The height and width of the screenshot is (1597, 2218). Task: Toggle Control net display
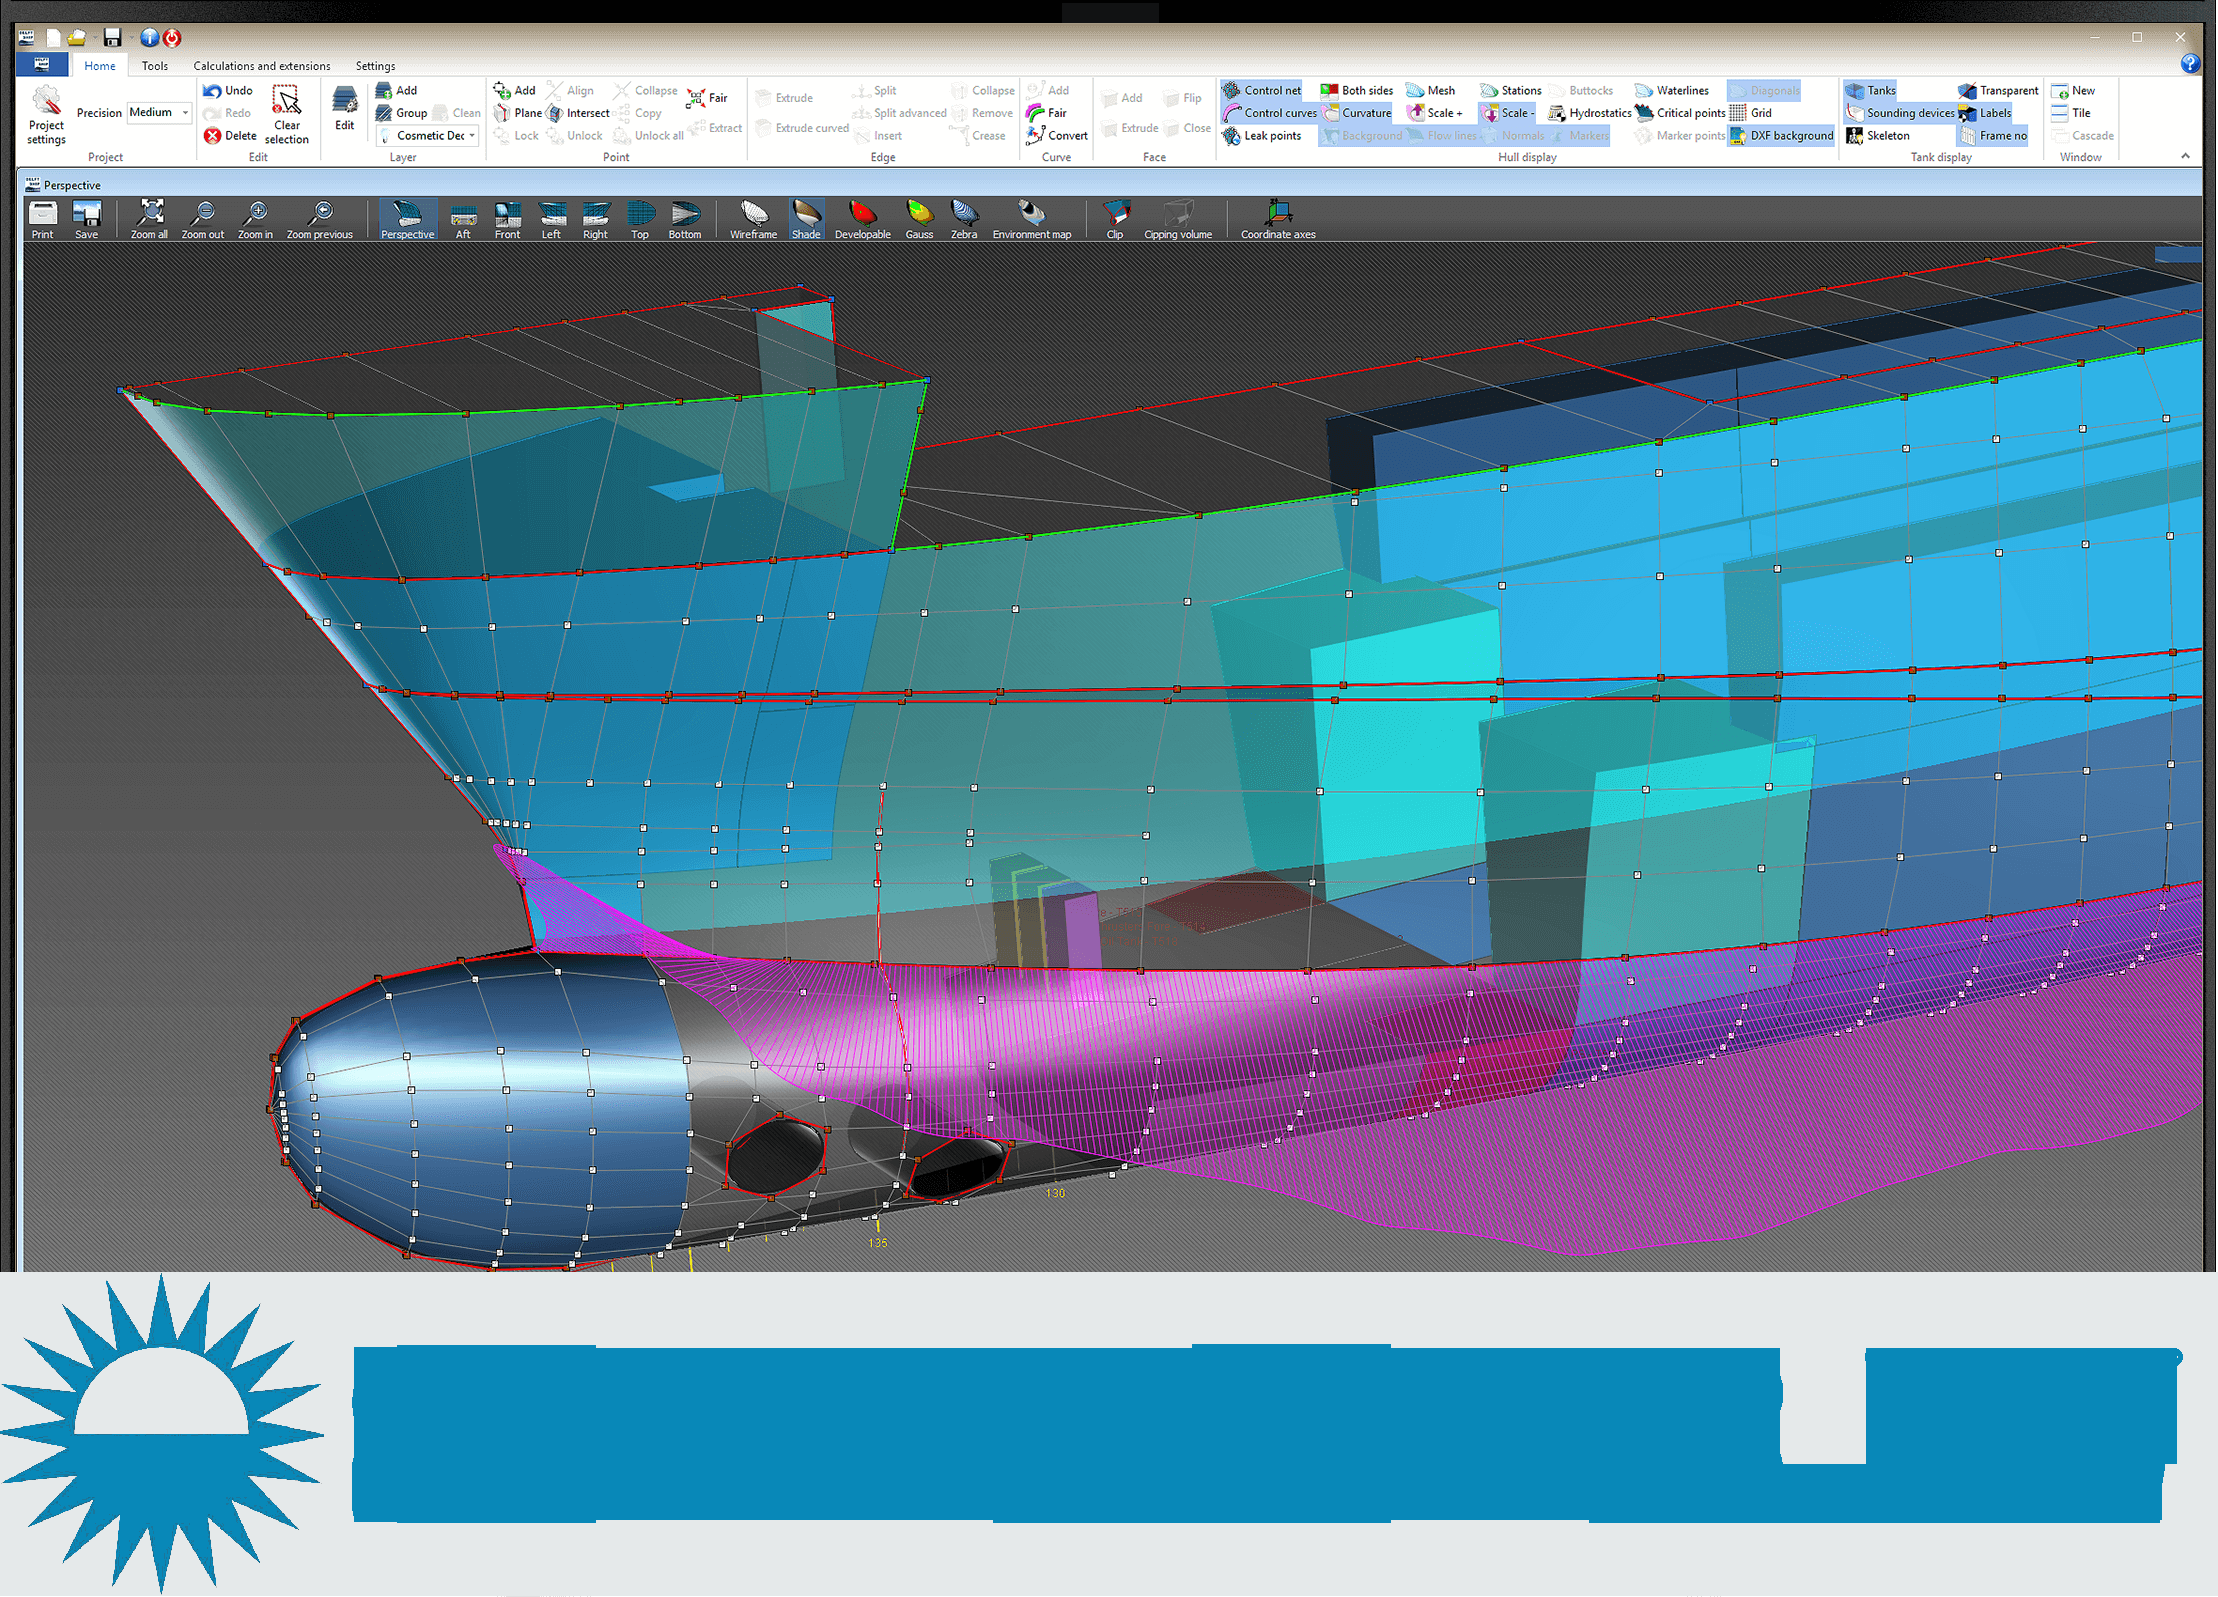coord(1261,90)
